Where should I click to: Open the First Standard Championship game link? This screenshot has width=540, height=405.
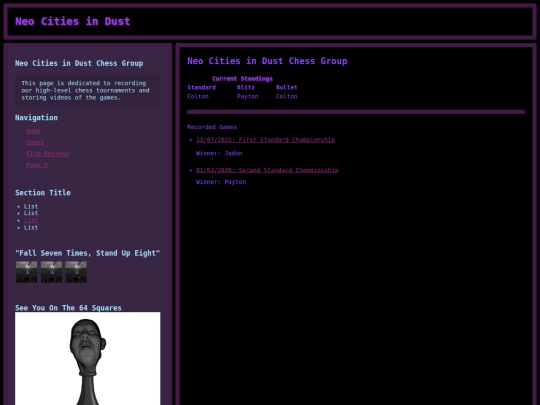(x=265, y=139)
